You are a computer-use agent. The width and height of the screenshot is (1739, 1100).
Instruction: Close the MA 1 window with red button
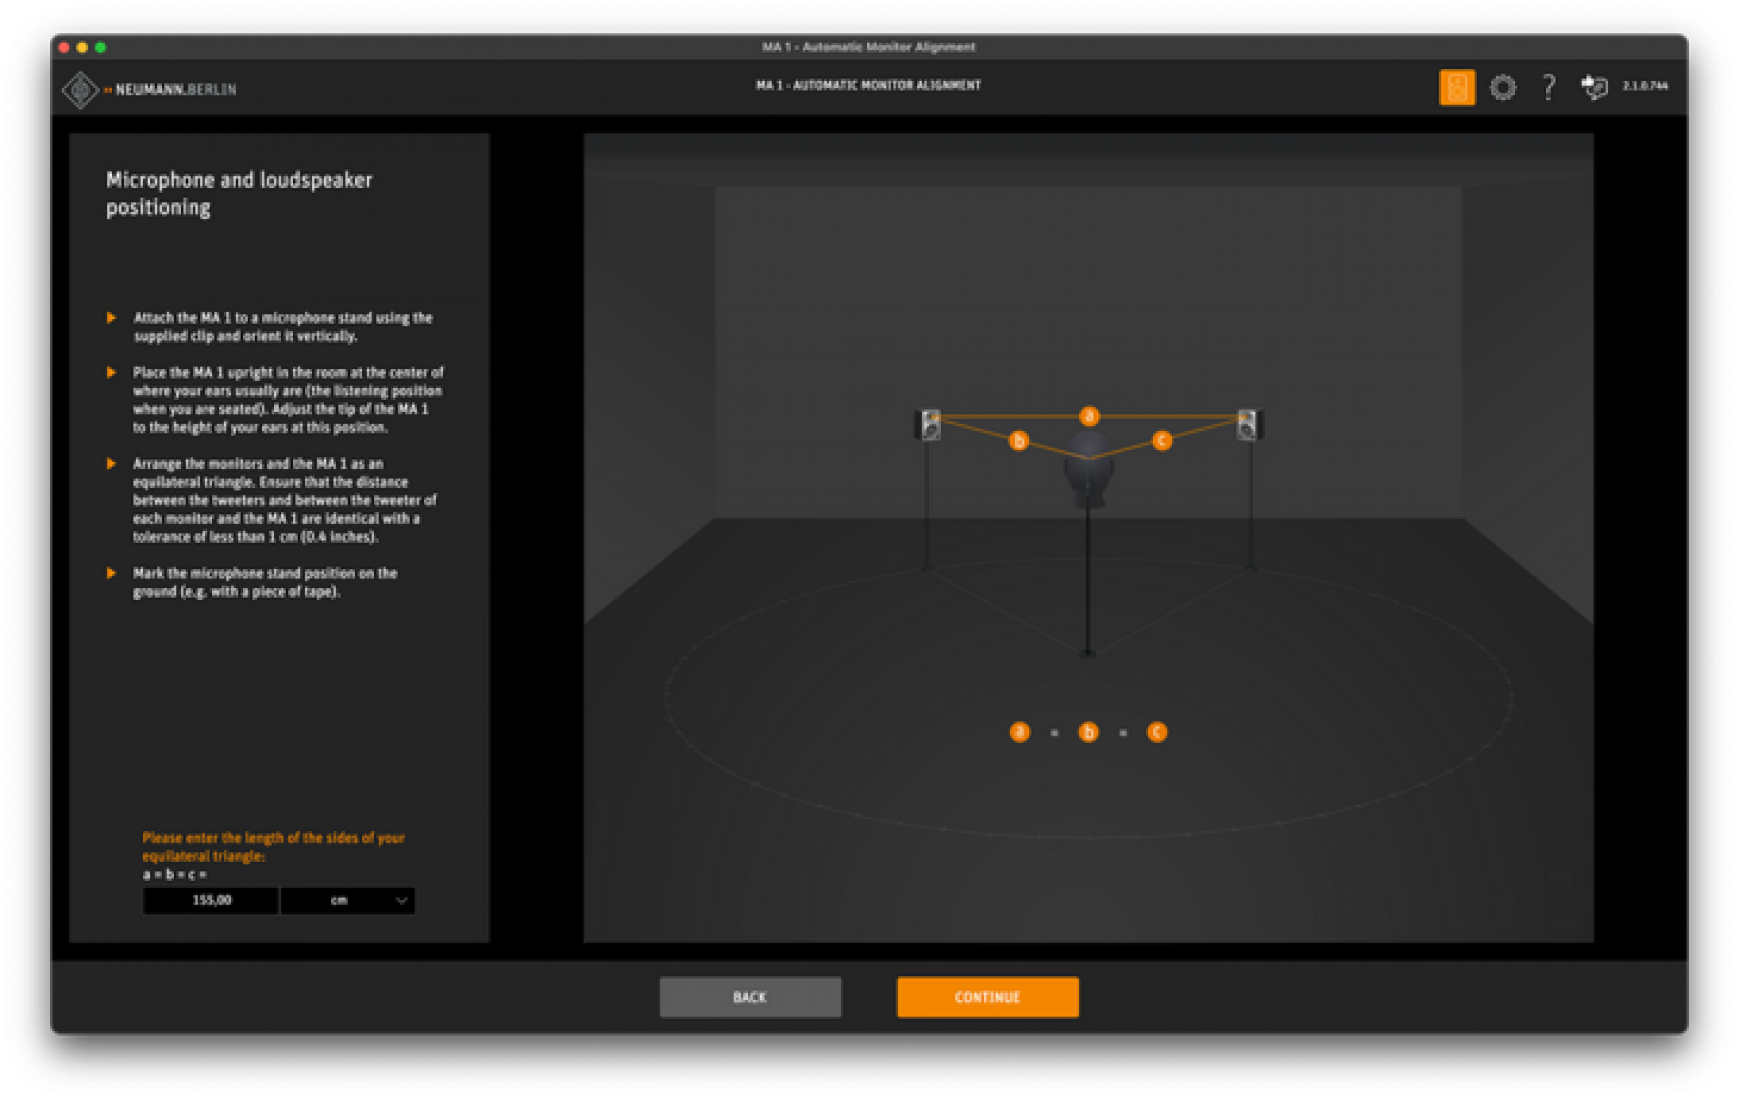coord(64,47)
